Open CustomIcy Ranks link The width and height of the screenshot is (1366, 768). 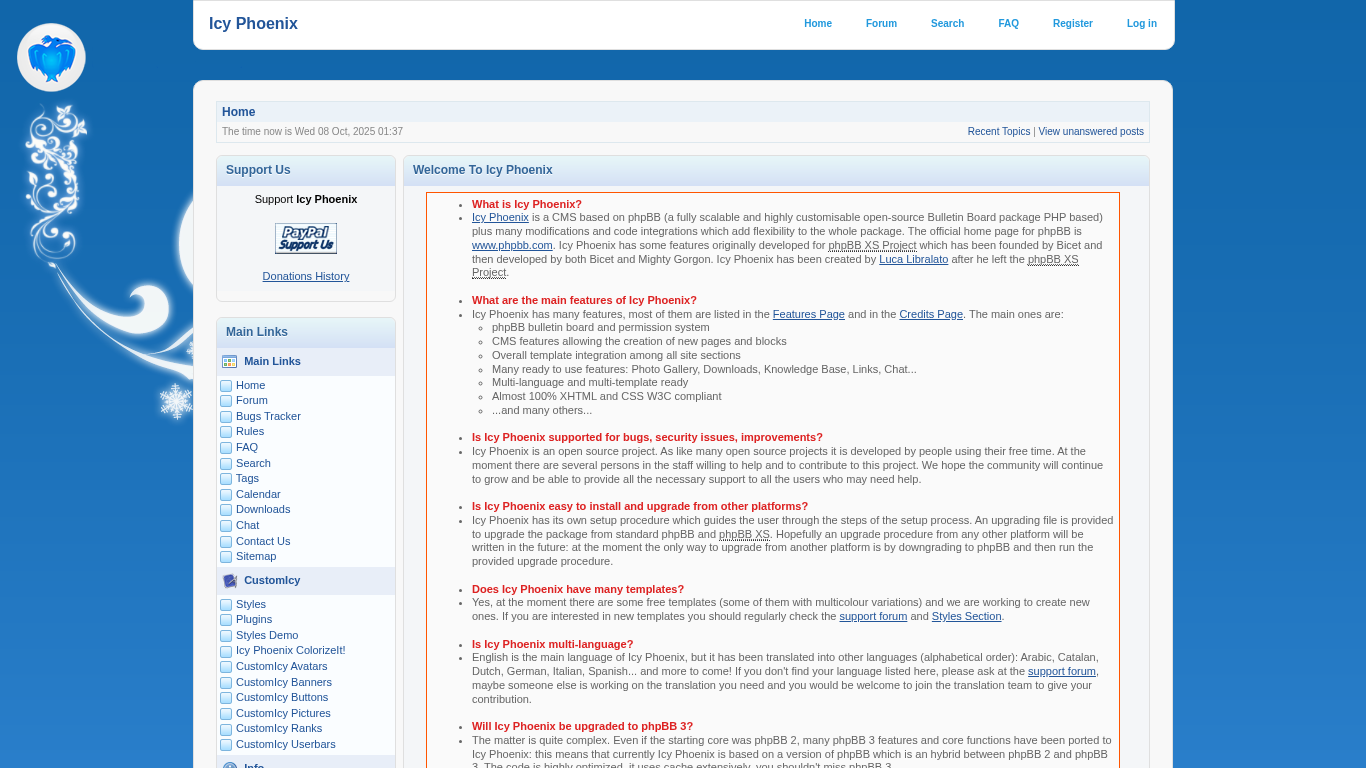tap(279, 728)
